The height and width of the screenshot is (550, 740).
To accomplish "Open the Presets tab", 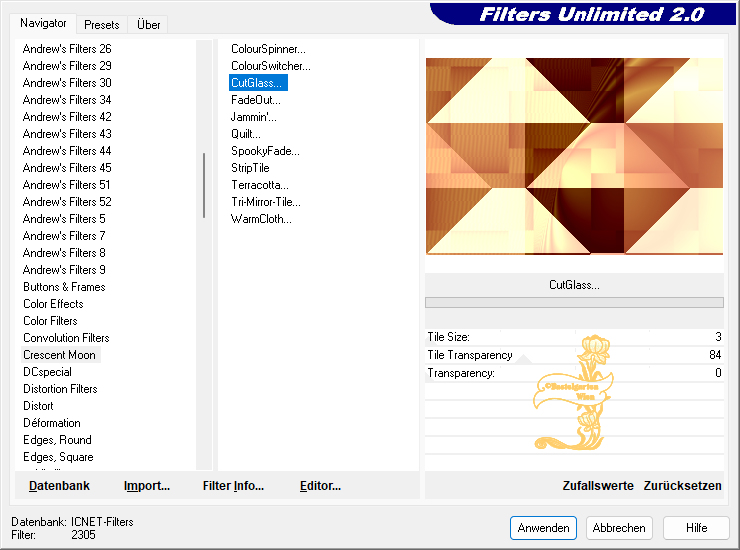I will [101, 25].
